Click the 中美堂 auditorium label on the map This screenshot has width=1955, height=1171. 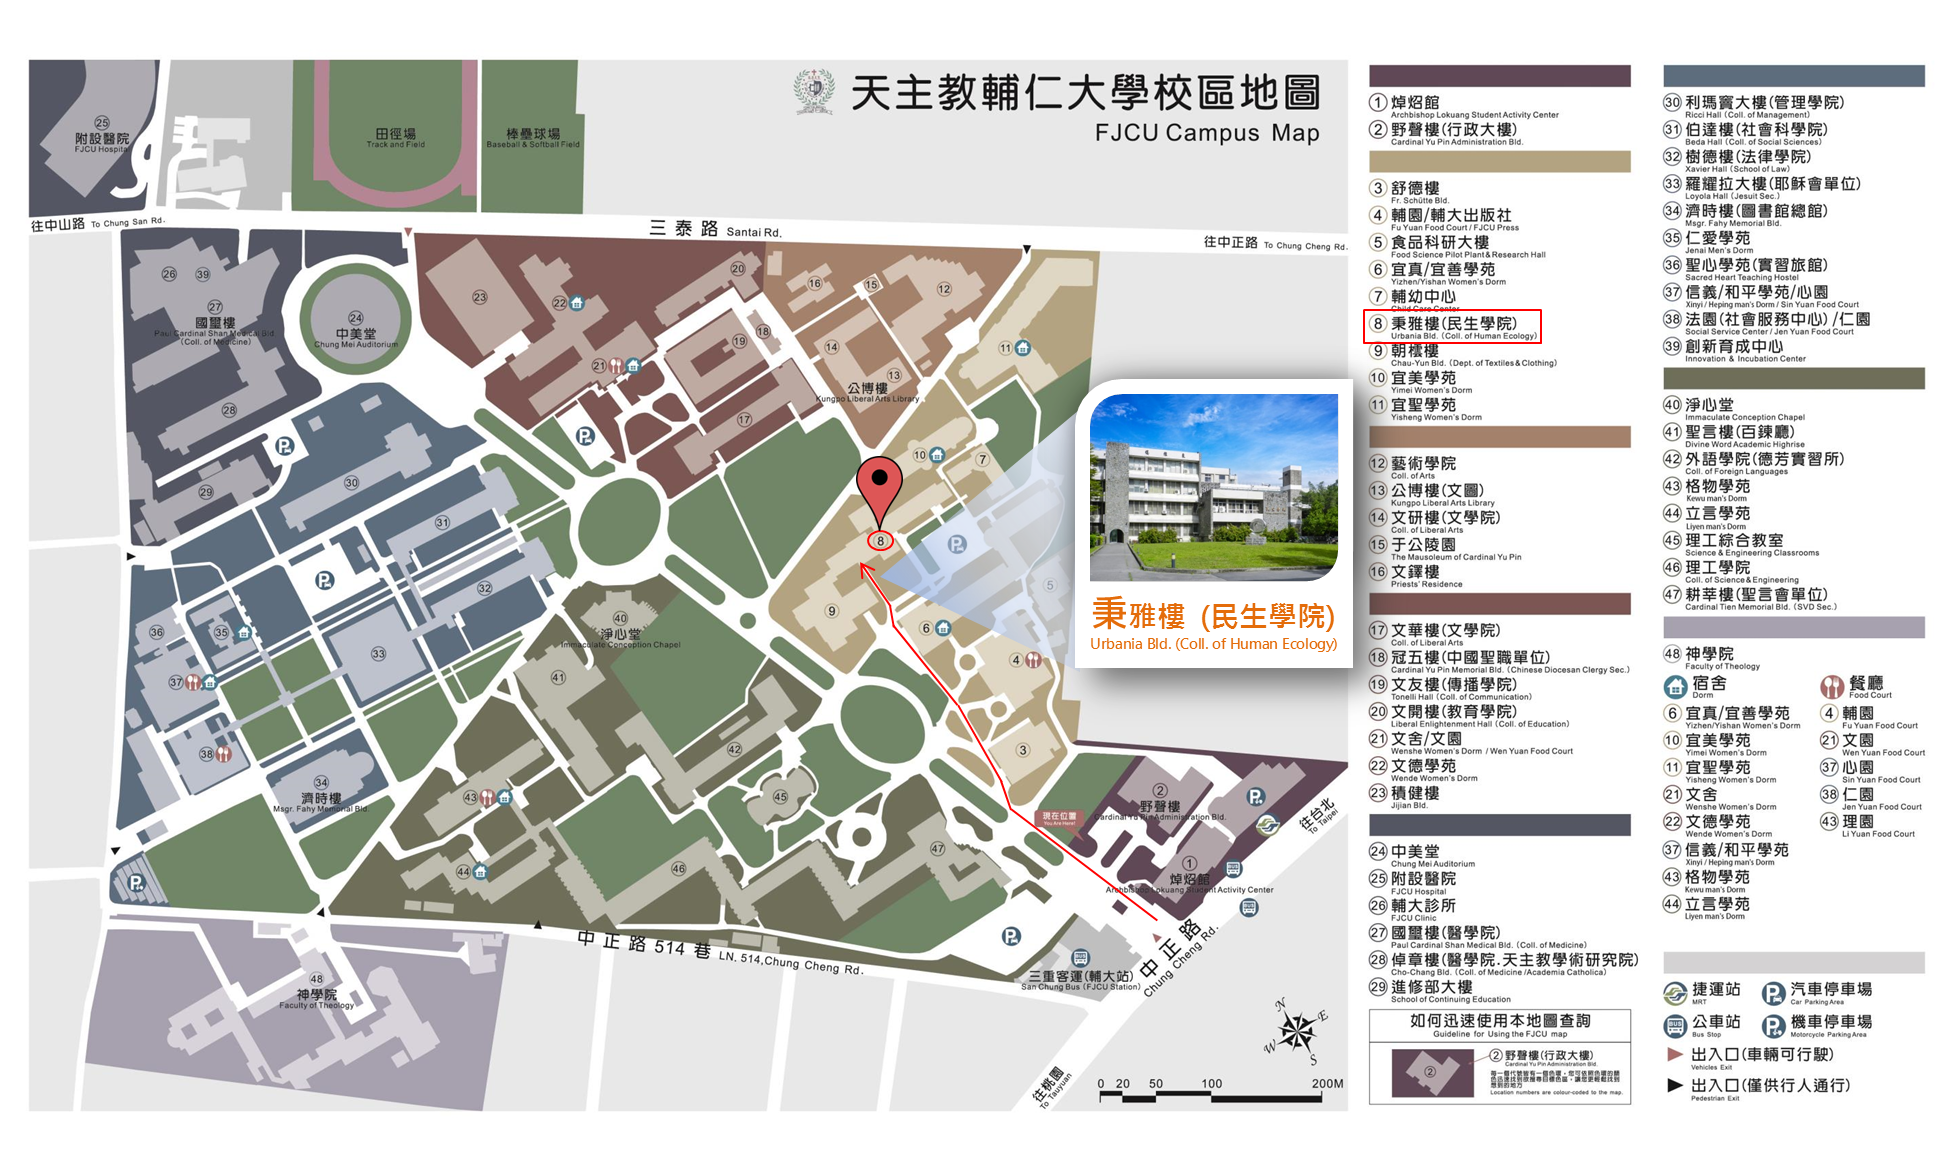coord(356,338)
